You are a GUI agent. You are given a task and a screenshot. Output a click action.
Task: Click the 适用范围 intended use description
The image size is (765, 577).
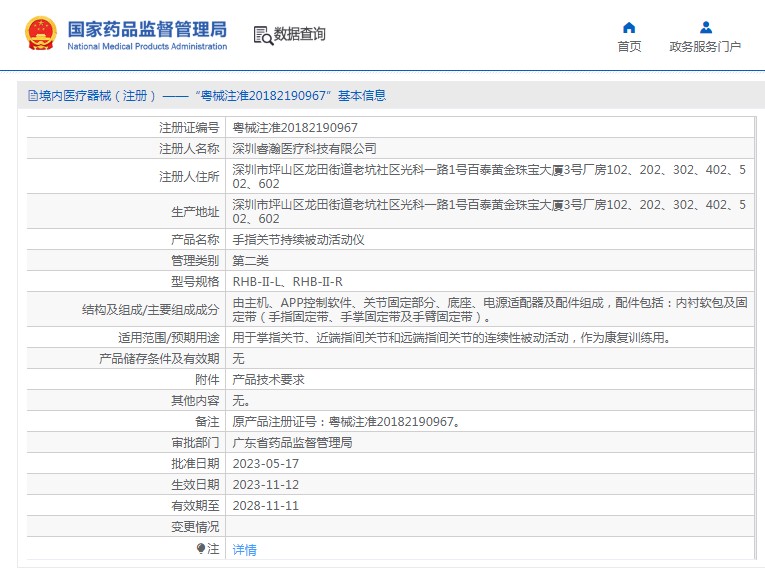pos(452,338)
